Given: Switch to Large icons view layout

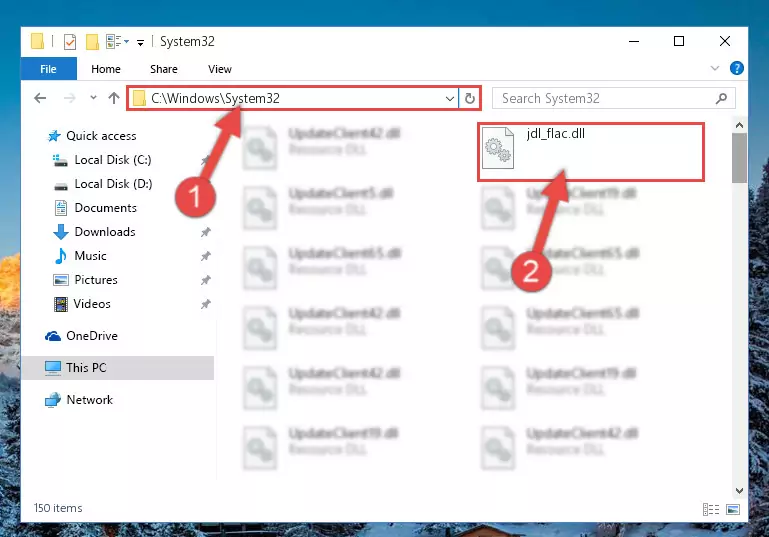Looking at the screenshot, I should [733, 510].
